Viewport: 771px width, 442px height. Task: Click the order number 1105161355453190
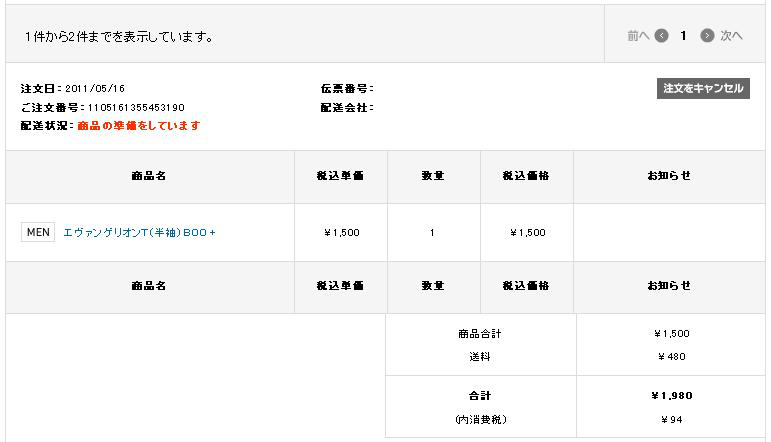pyautogui.click(x=136, y=108)
